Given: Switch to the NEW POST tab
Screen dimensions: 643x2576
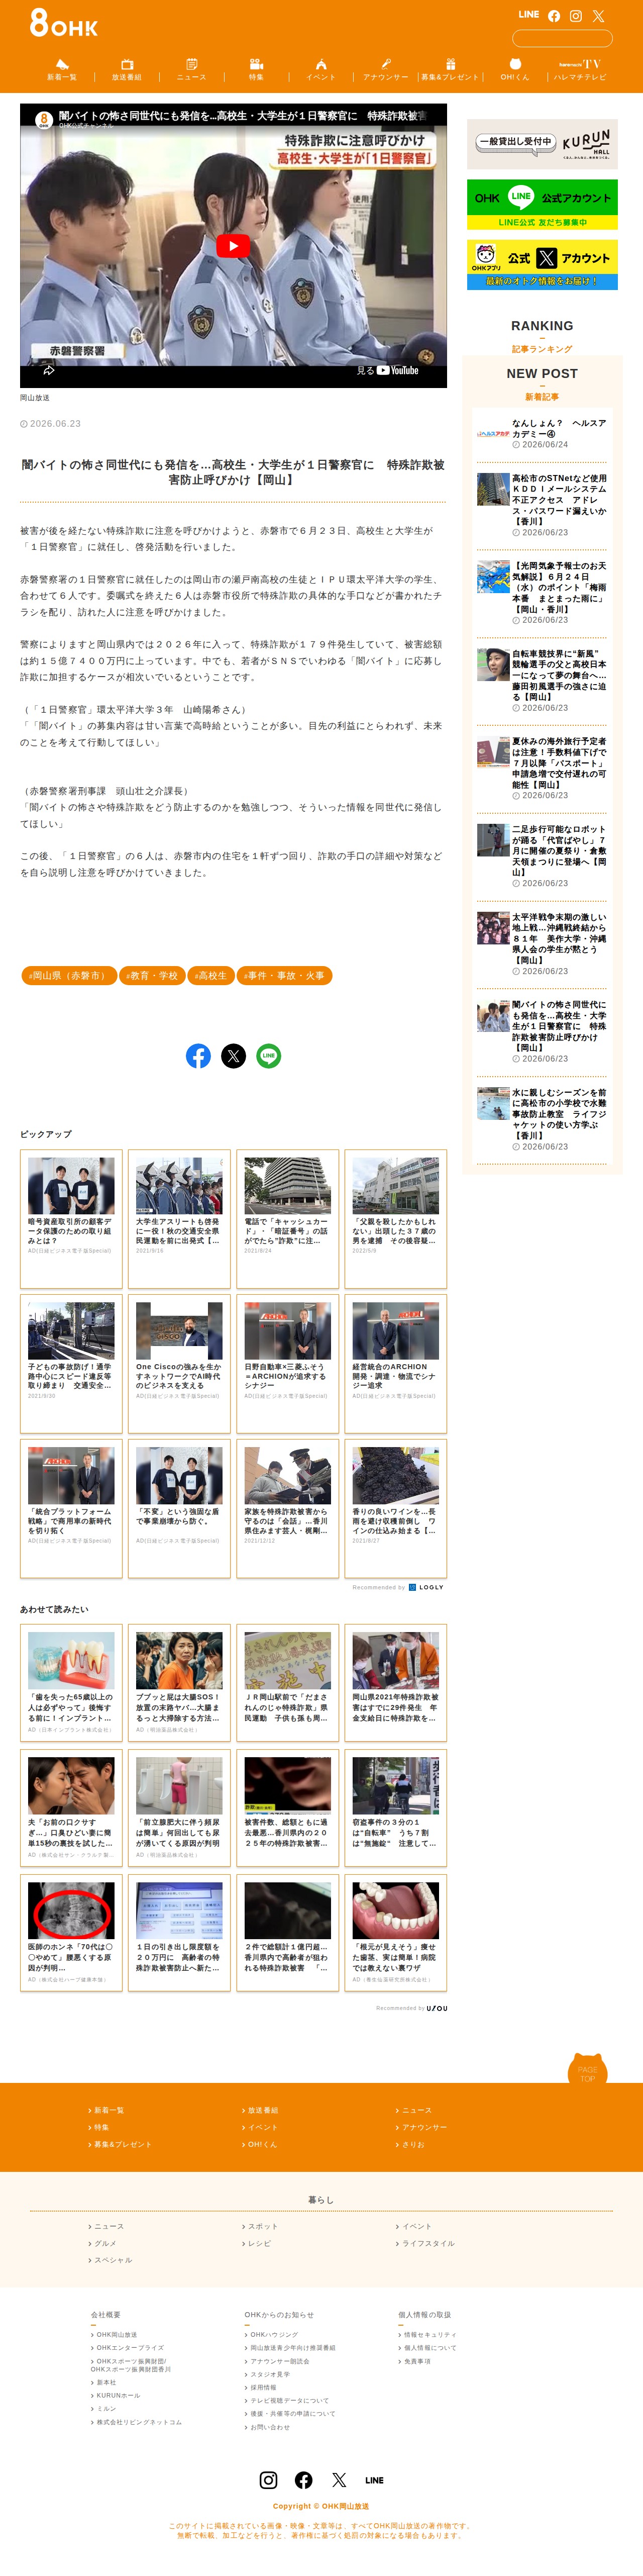Looking at the screenshot, I should tap(542, 384).
